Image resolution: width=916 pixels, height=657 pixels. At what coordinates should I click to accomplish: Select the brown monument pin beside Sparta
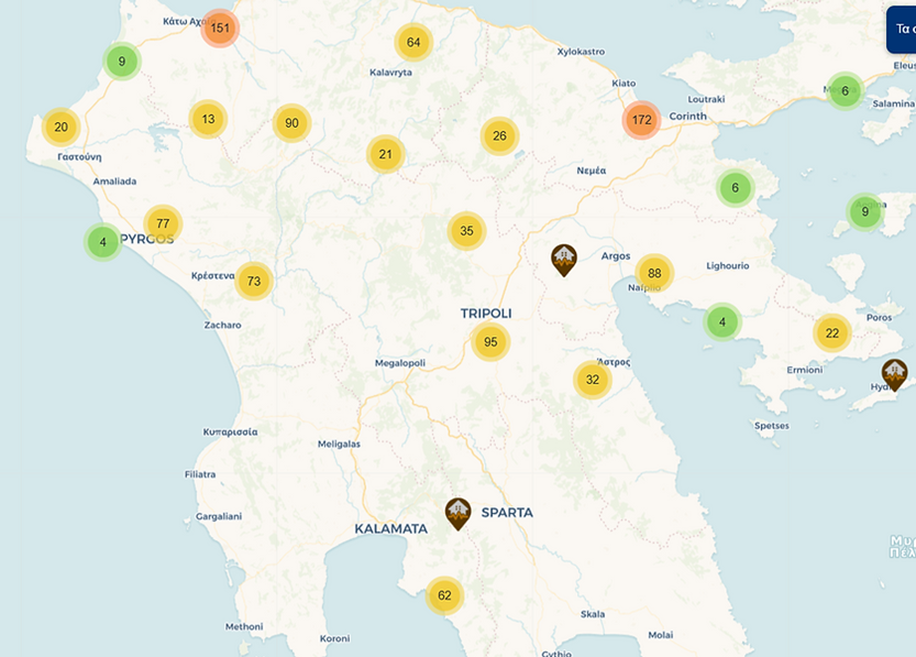tap(458, 513)
